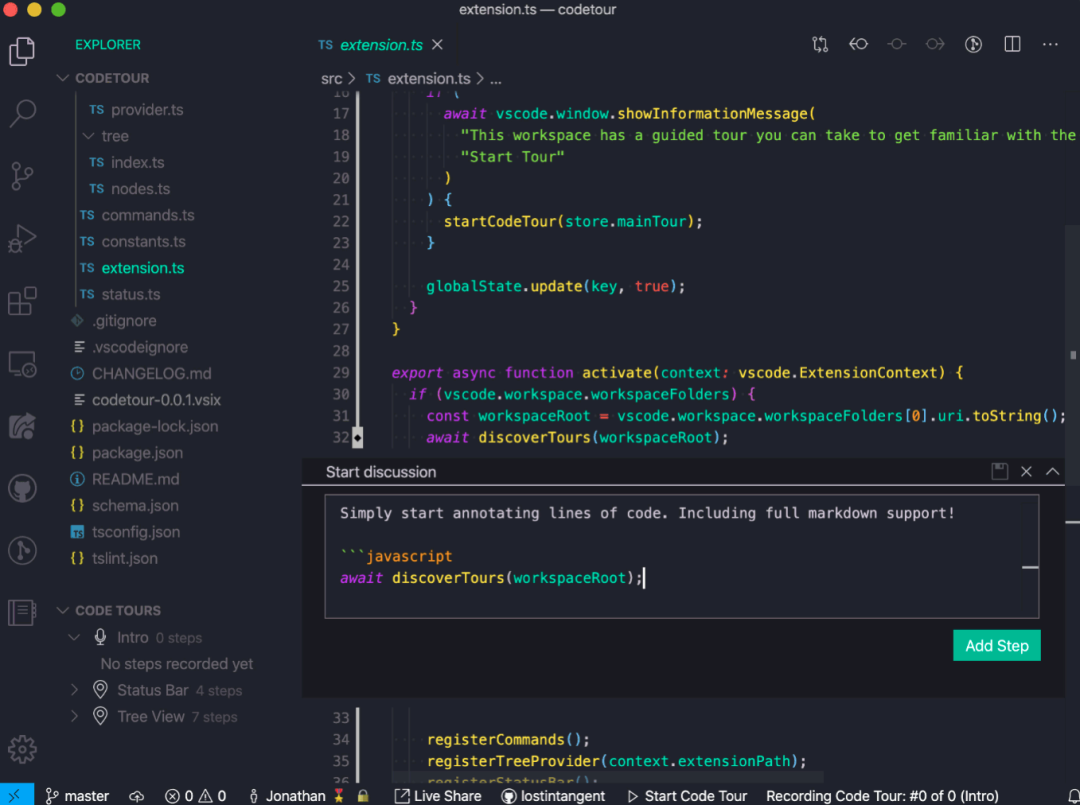Viewport: 1080px width, 805px height.
Task: Click the circular git icon in the editor toolbar
Action: (x=973, y=45)
